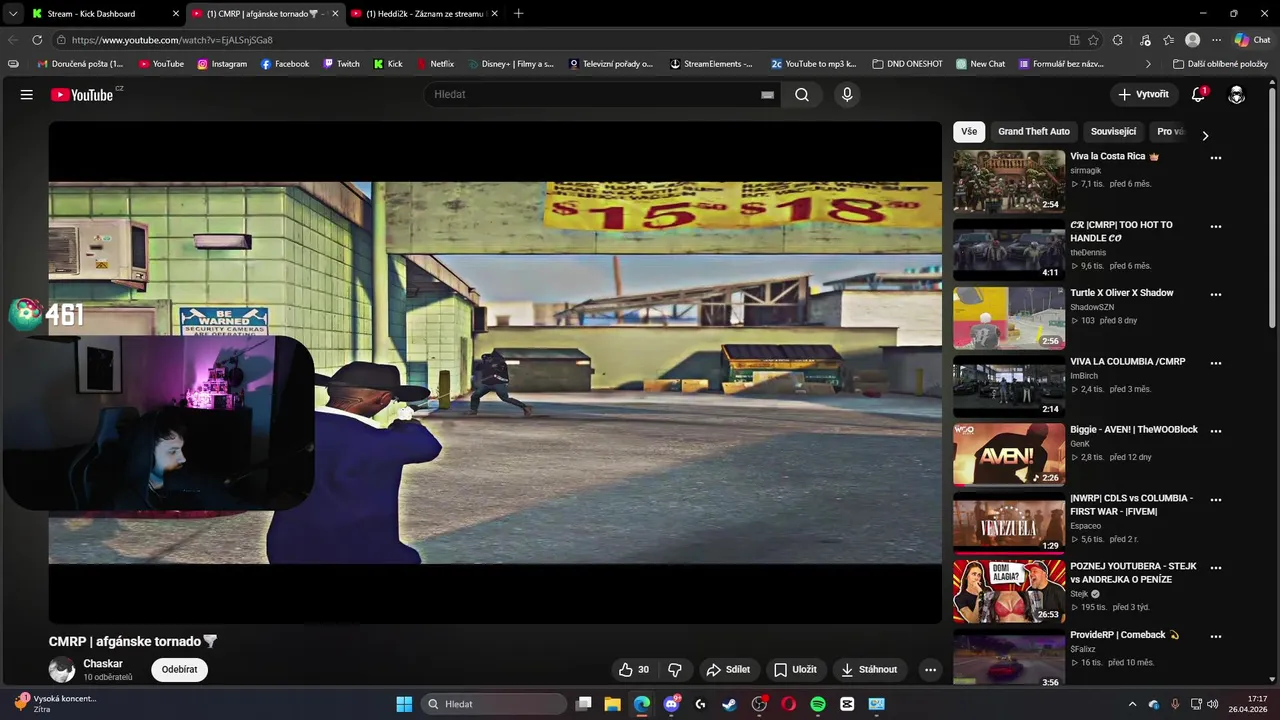Click the Odebírat subscribe button

[x=179, y=670]
